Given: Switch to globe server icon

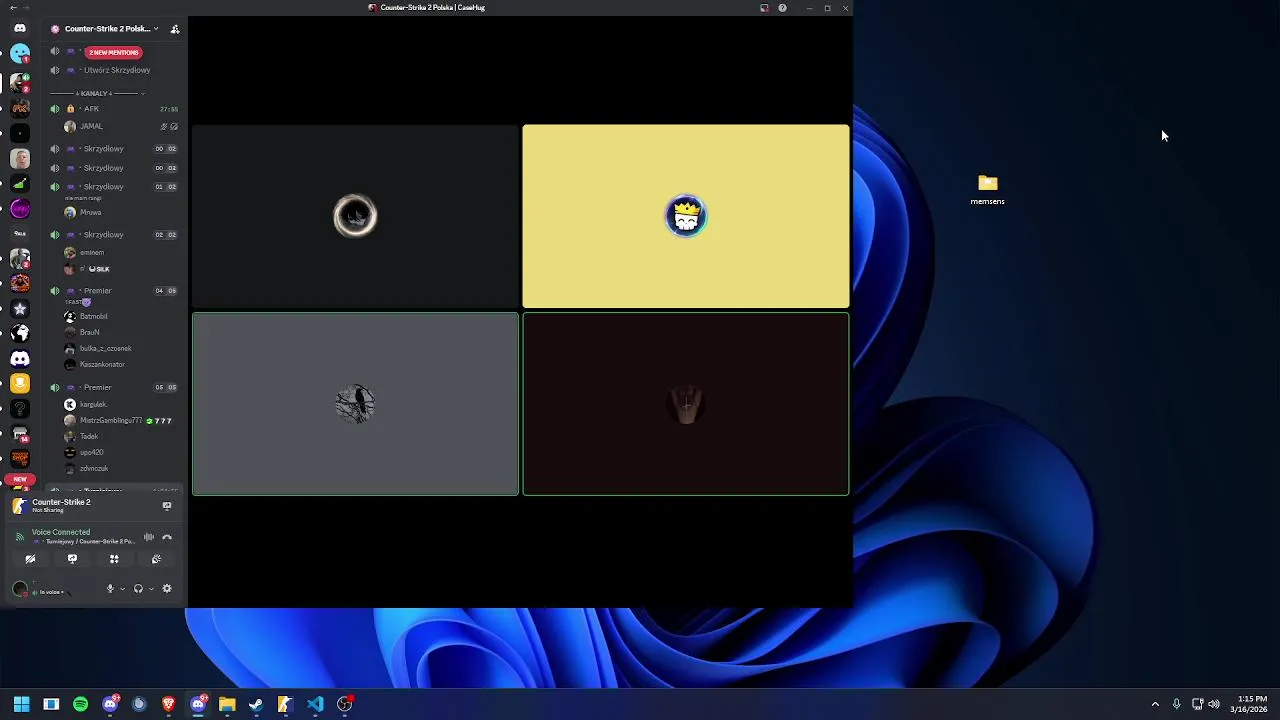Looking at the screenshot, I should point(19,333).
